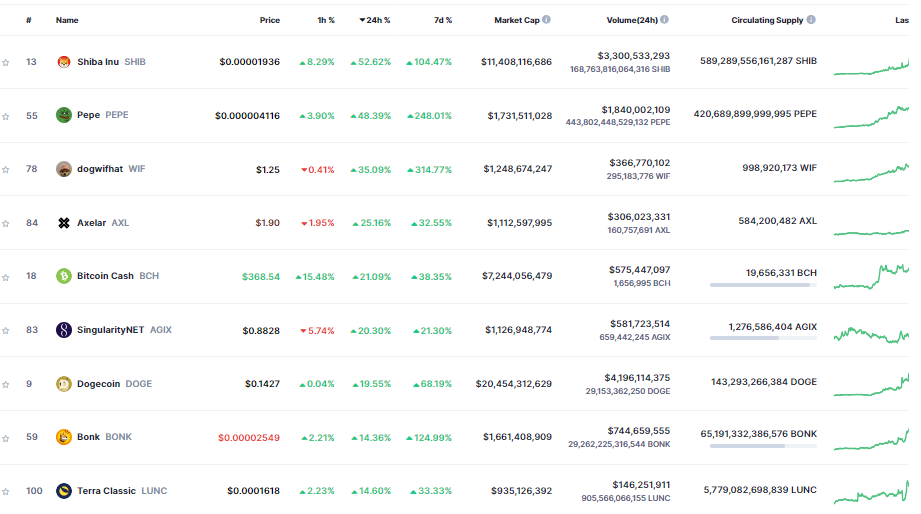Screen dimensions: 921x514
Task: Open SingularityNET 7-day sparkline chart
Action: coord(871,335)
